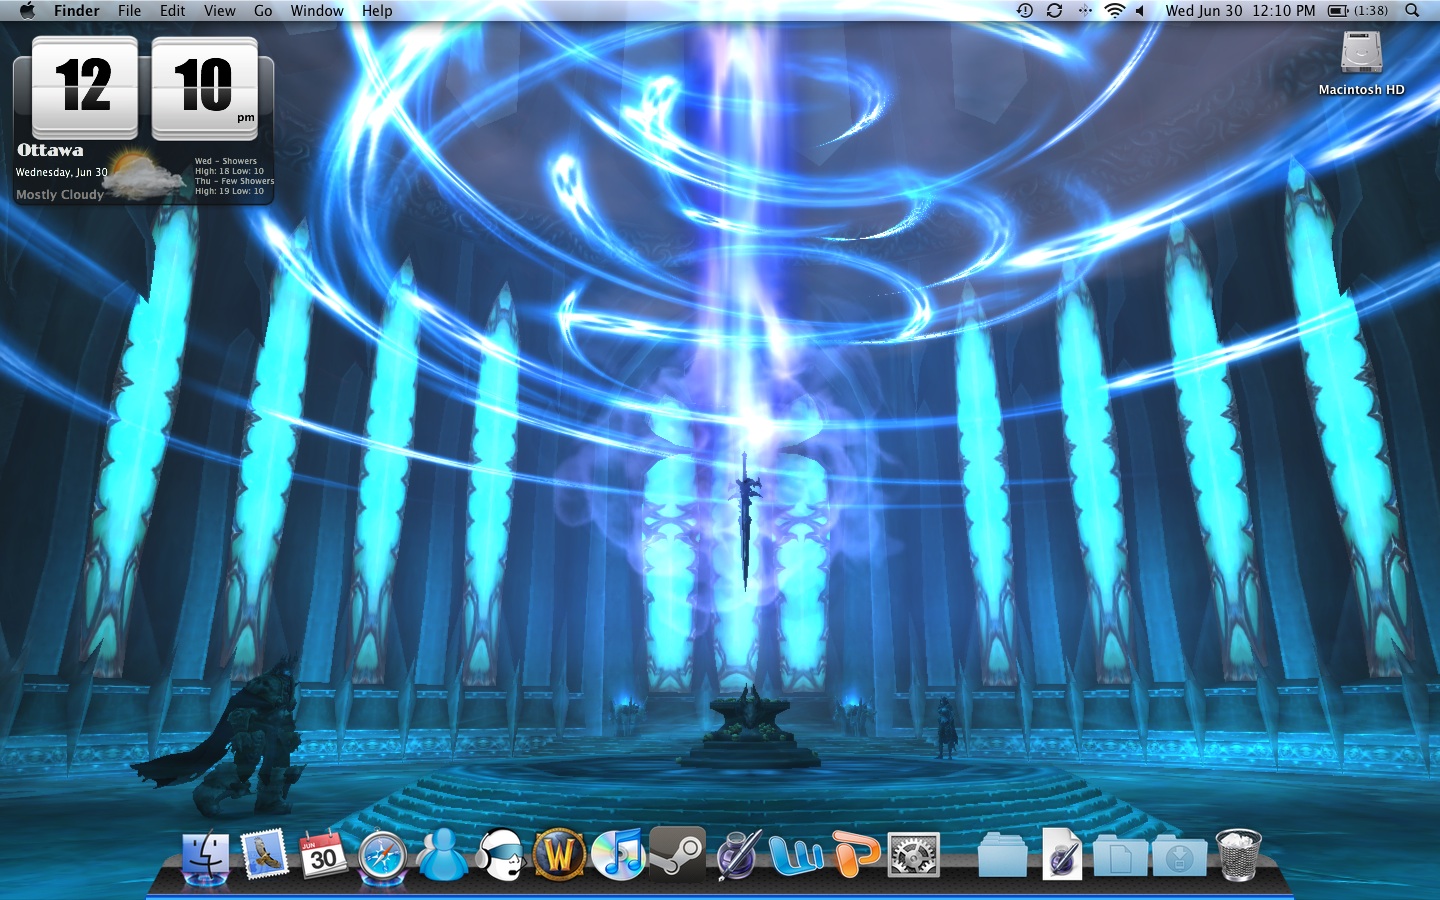The height and width of the screenshot is (900, 1440).
Task: Open the battery status menu
Action: [x=1358, y=10]
